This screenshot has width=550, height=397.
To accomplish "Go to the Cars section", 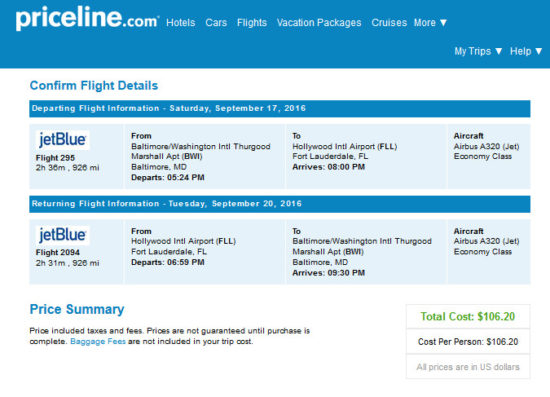I will (216, 23).
